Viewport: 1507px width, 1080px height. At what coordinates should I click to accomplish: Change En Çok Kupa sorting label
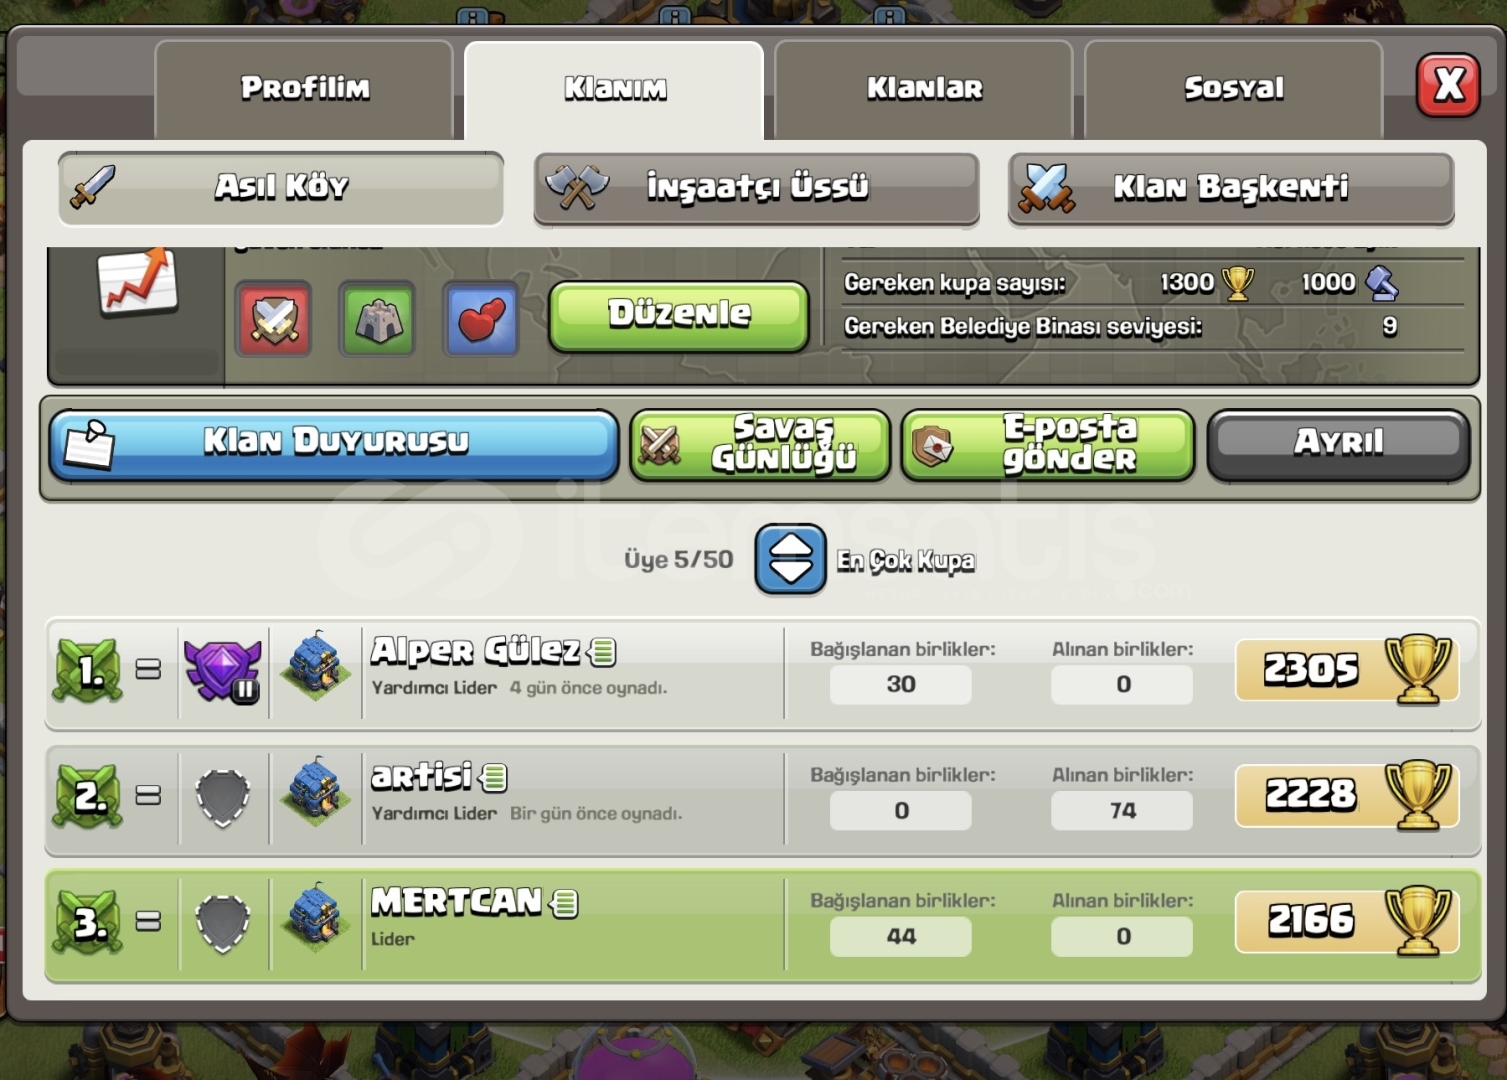tap(906, 560)
